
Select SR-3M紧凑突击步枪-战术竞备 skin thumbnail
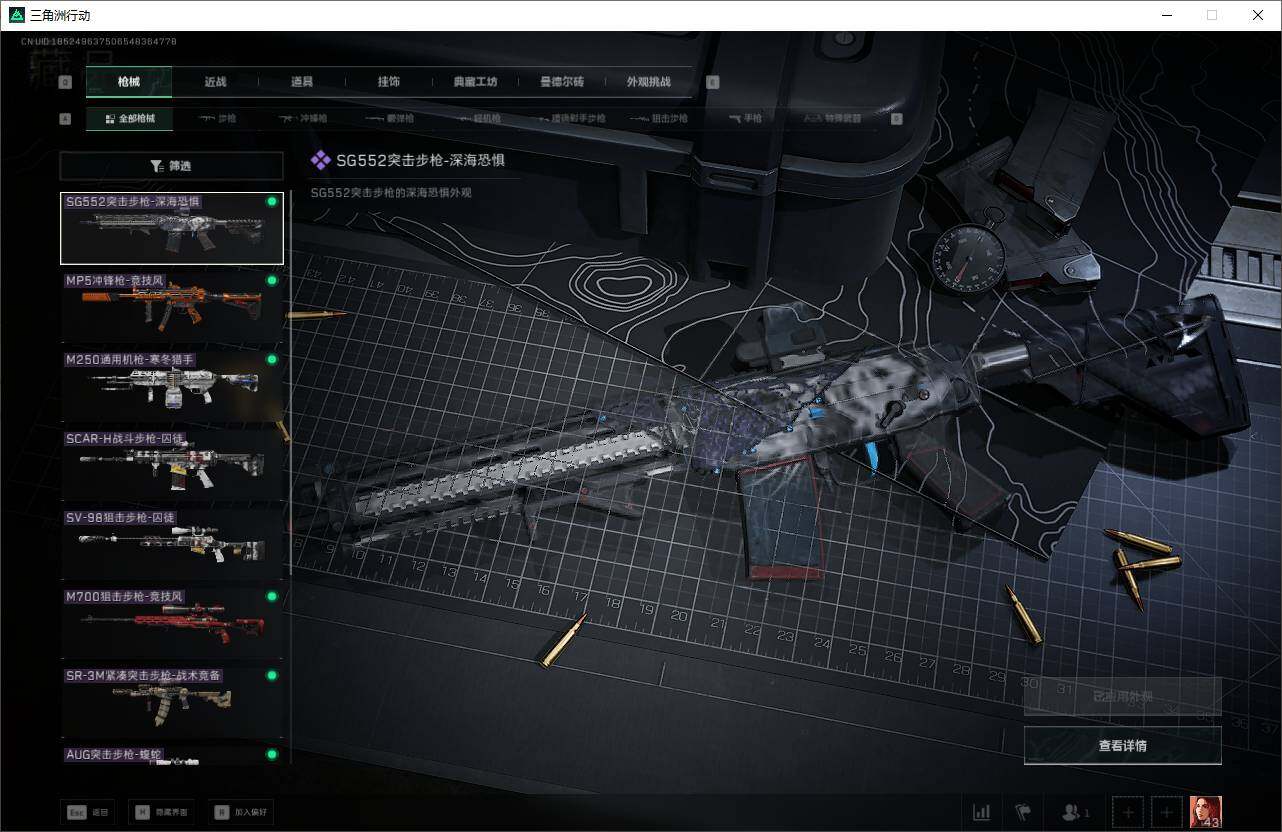coord(172,702)
